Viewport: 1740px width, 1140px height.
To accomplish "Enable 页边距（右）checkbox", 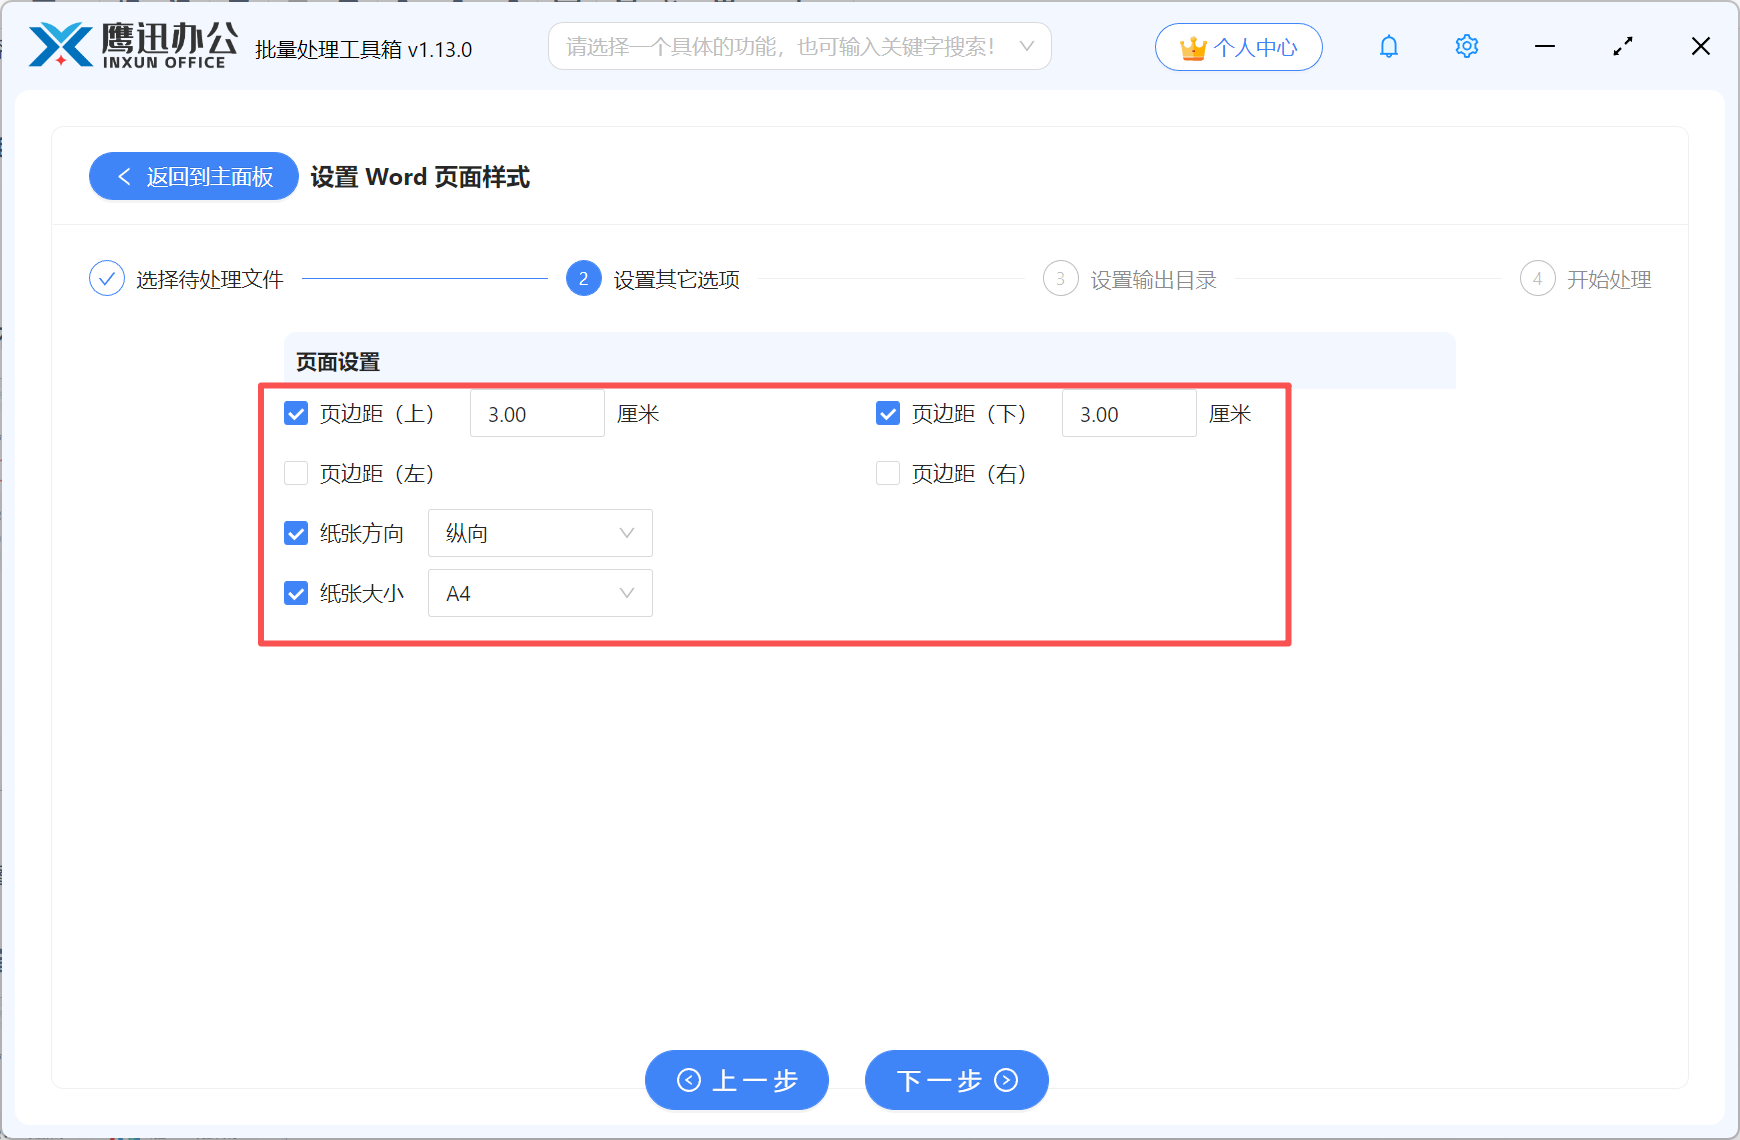I will point(888,472).
